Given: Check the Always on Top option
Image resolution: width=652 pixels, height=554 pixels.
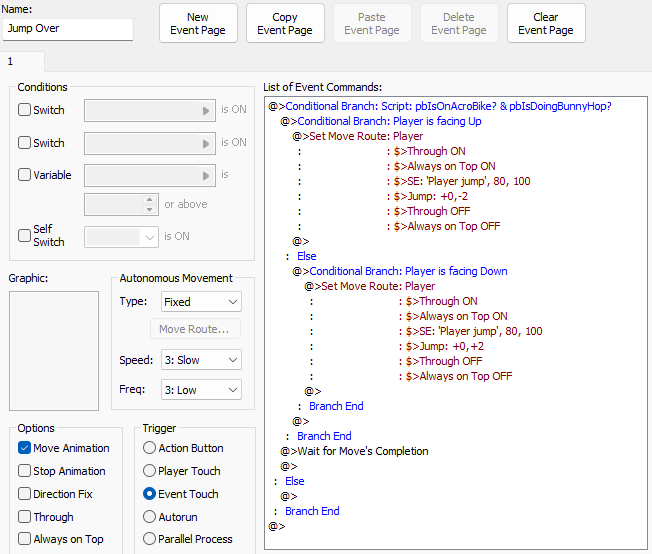Looking at the screenshot, I should [25, 539].
